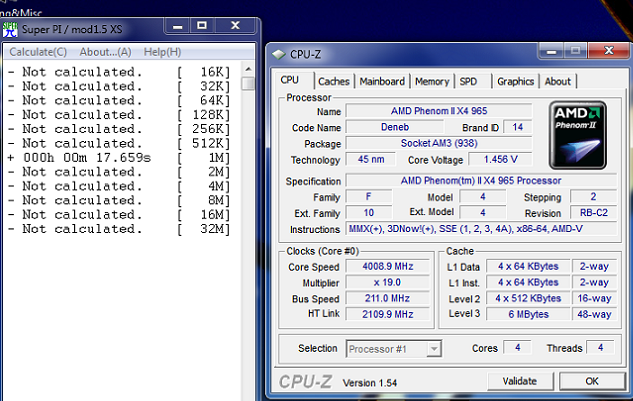Open the Help(H) menu in Super PI
The width and height of the screenshot is (633, 401).
point(162,52)
